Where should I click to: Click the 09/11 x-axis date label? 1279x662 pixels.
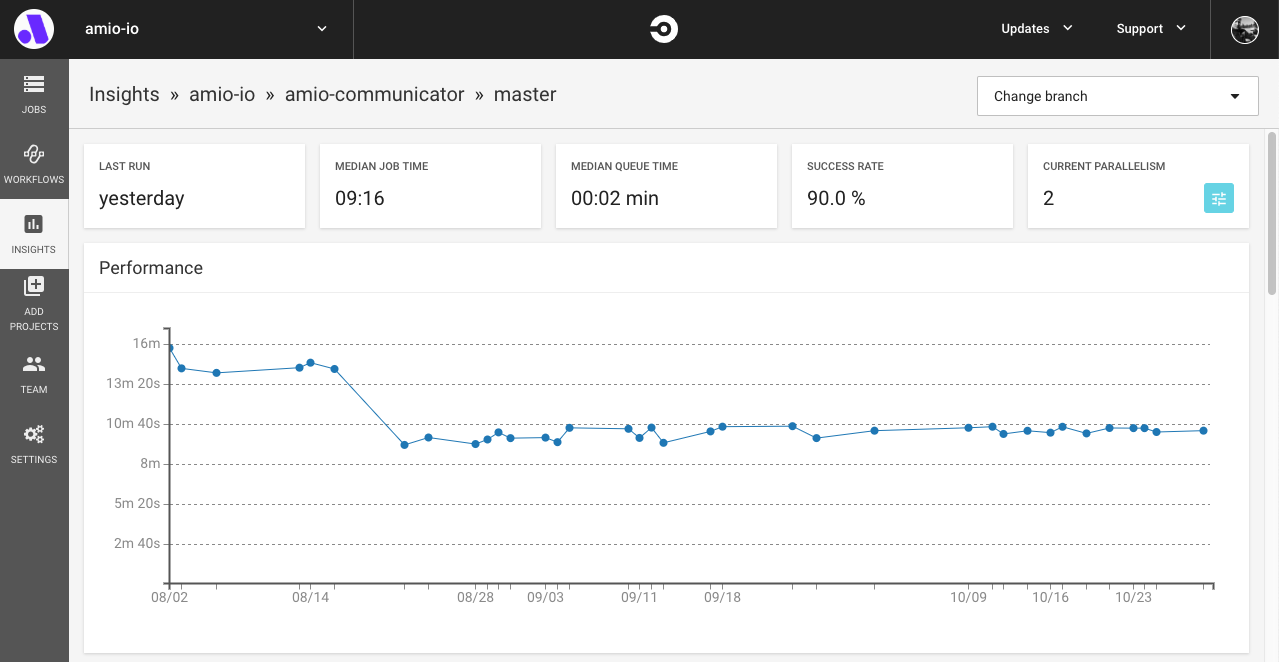(x=639, y=597)
